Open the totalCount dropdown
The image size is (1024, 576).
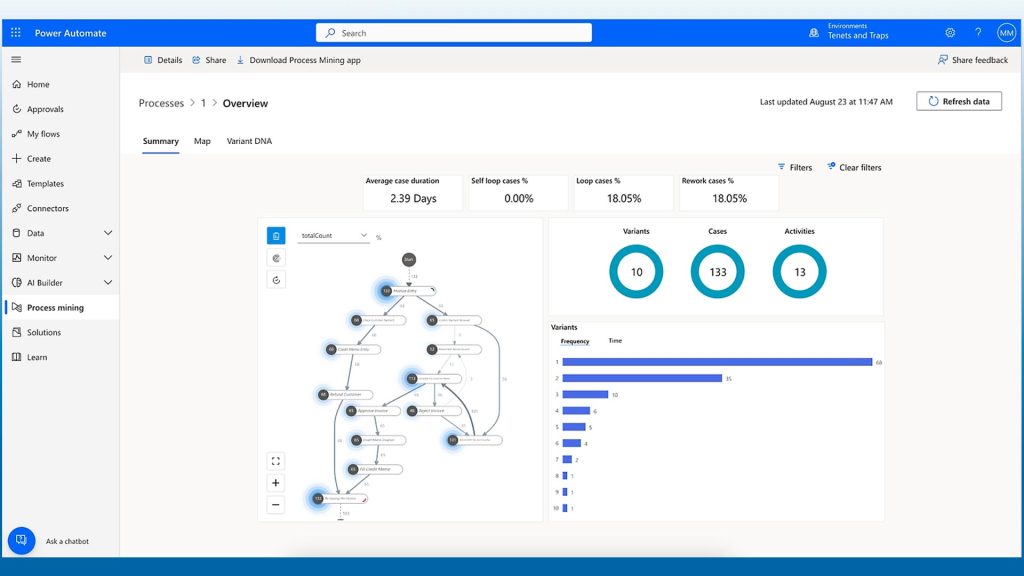pyautogui.click(x=334, y=236)
